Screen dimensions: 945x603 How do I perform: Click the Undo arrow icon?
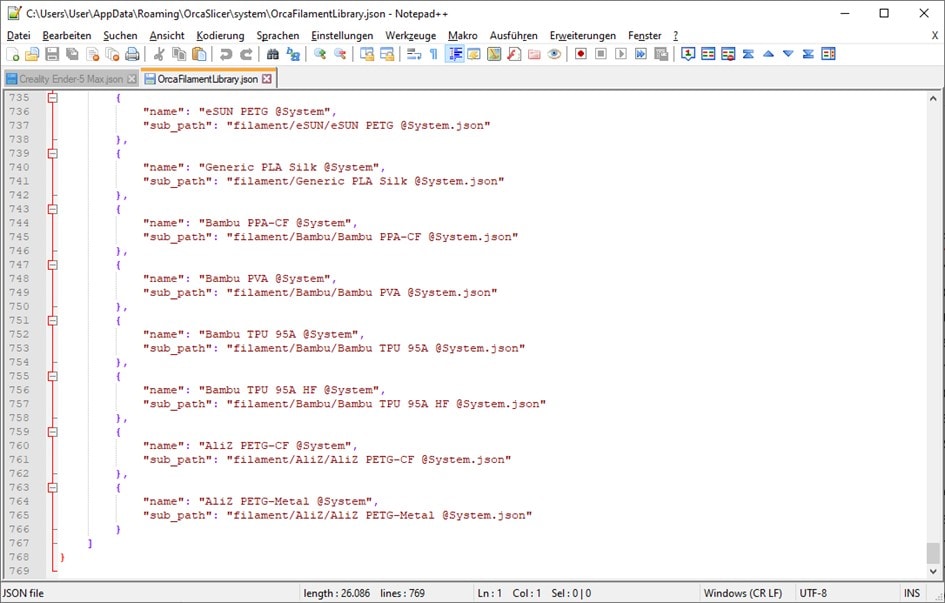click(226, 54)
